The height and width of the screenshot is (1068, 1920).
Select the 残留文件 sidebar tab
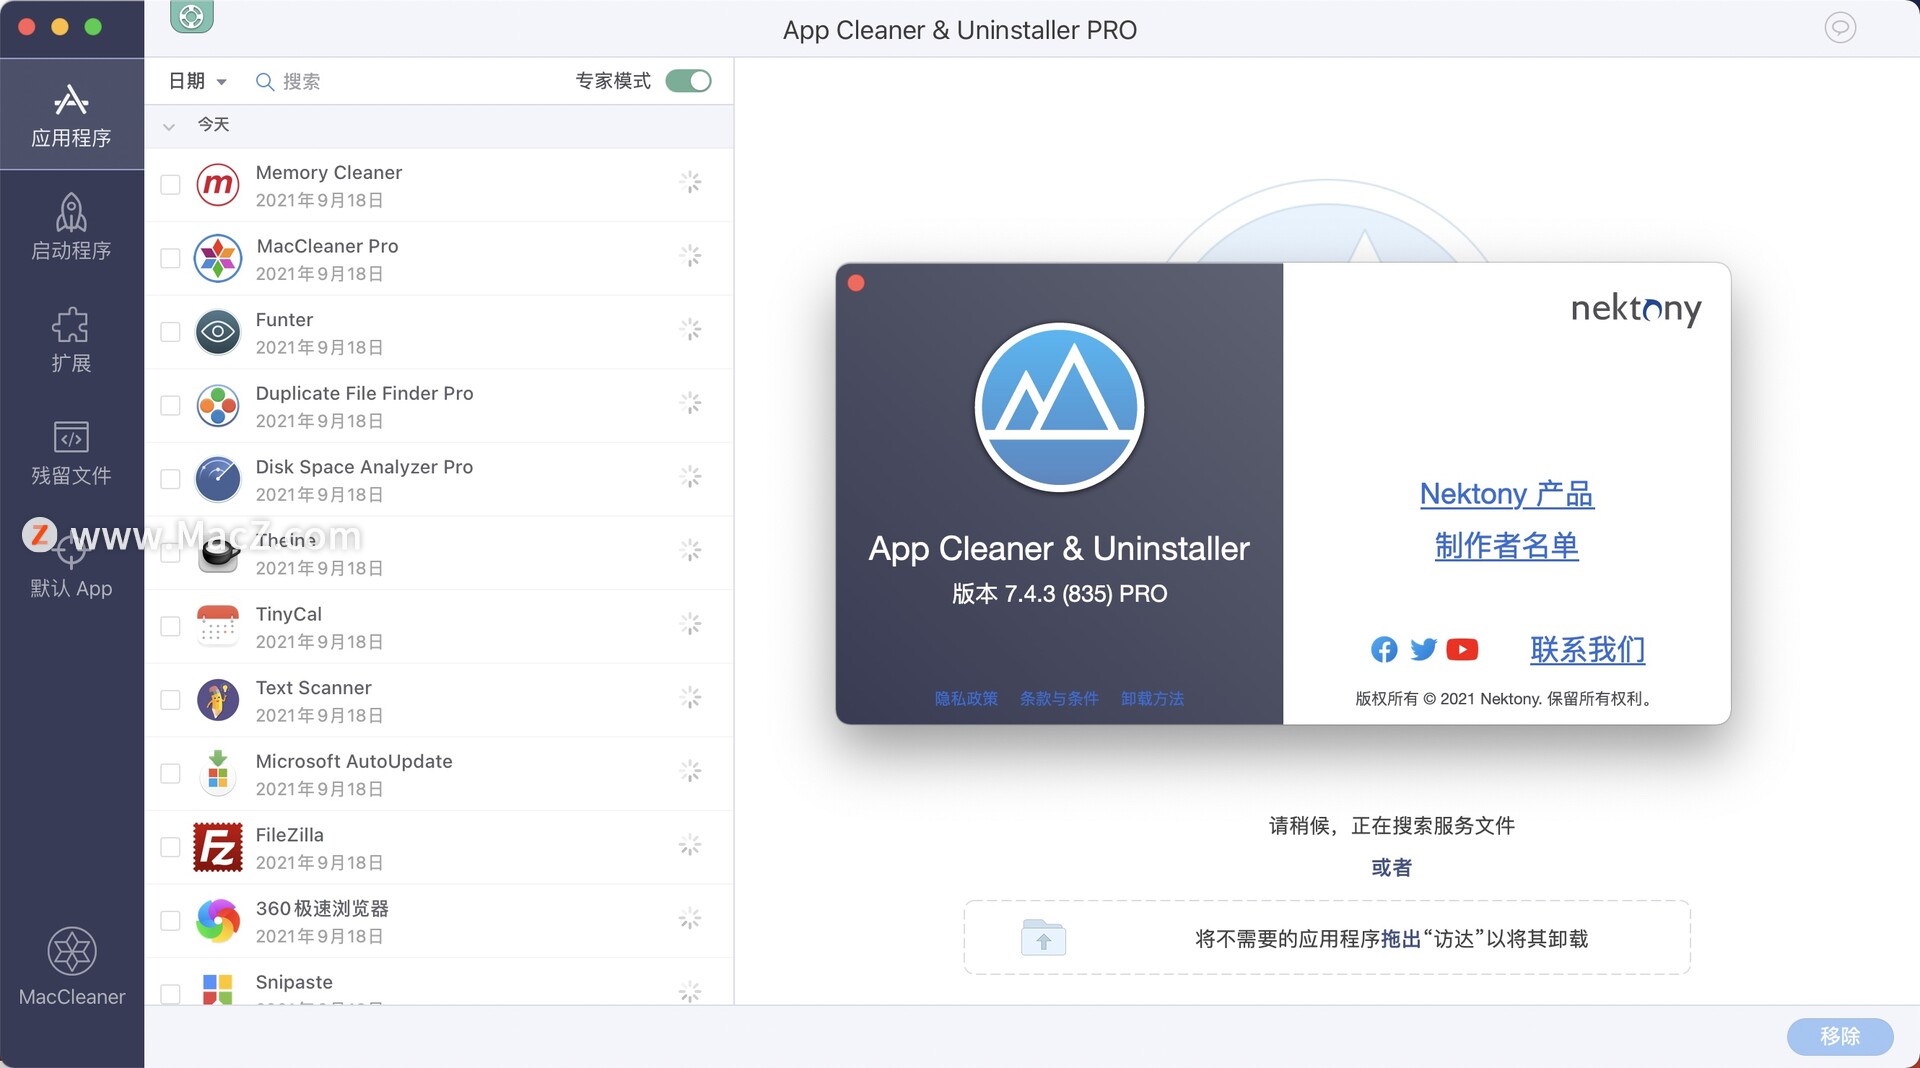[x=71, y=453]
